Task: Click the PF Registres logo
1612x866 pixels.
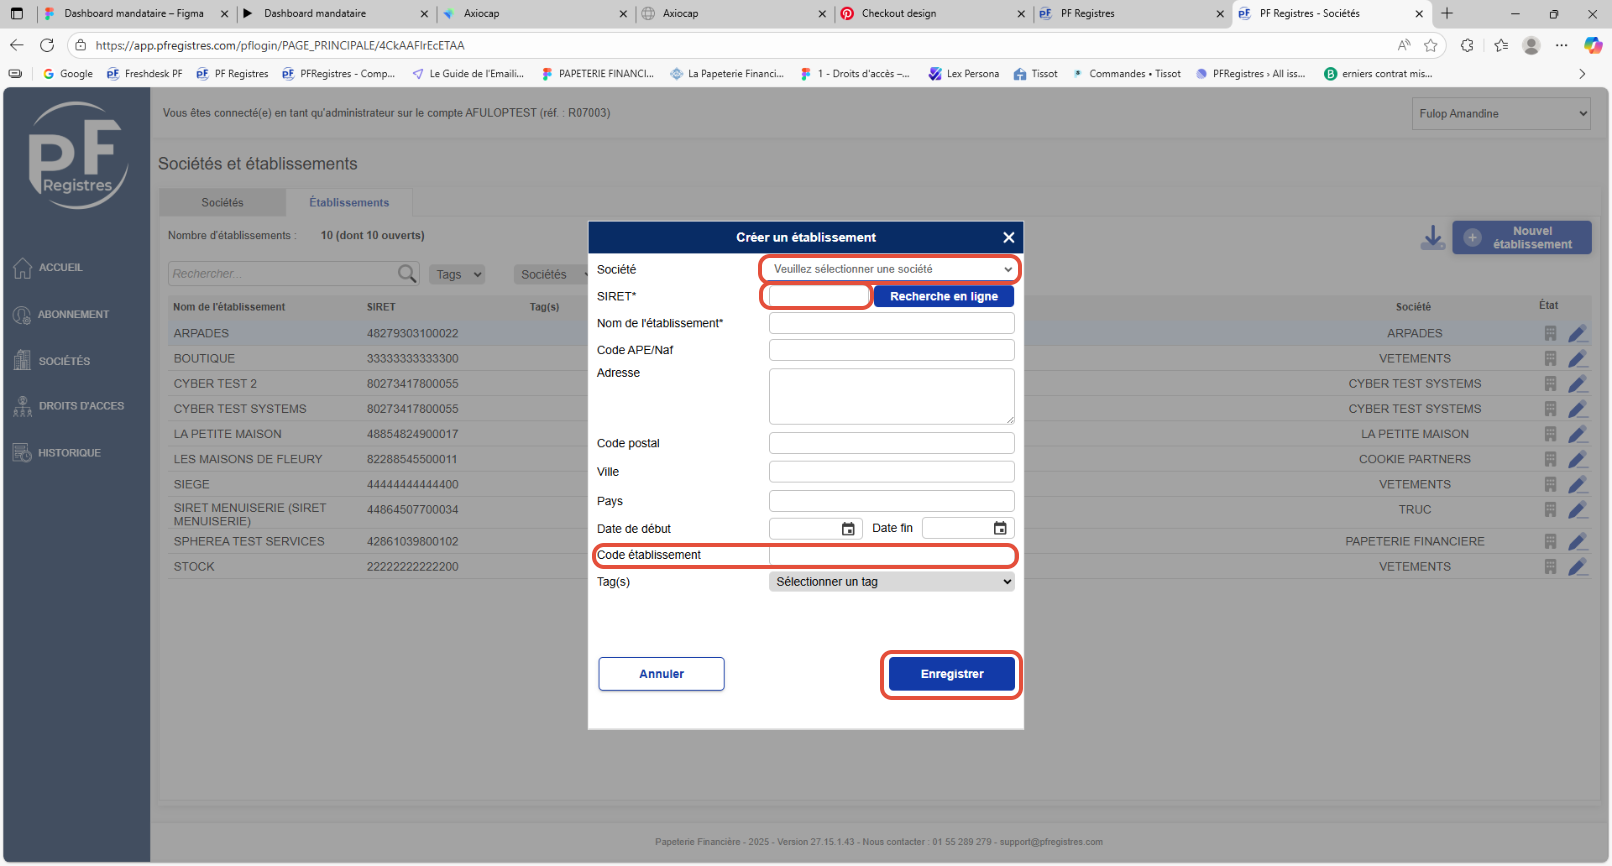Action: pyautogui.click(x=77, y=156)
